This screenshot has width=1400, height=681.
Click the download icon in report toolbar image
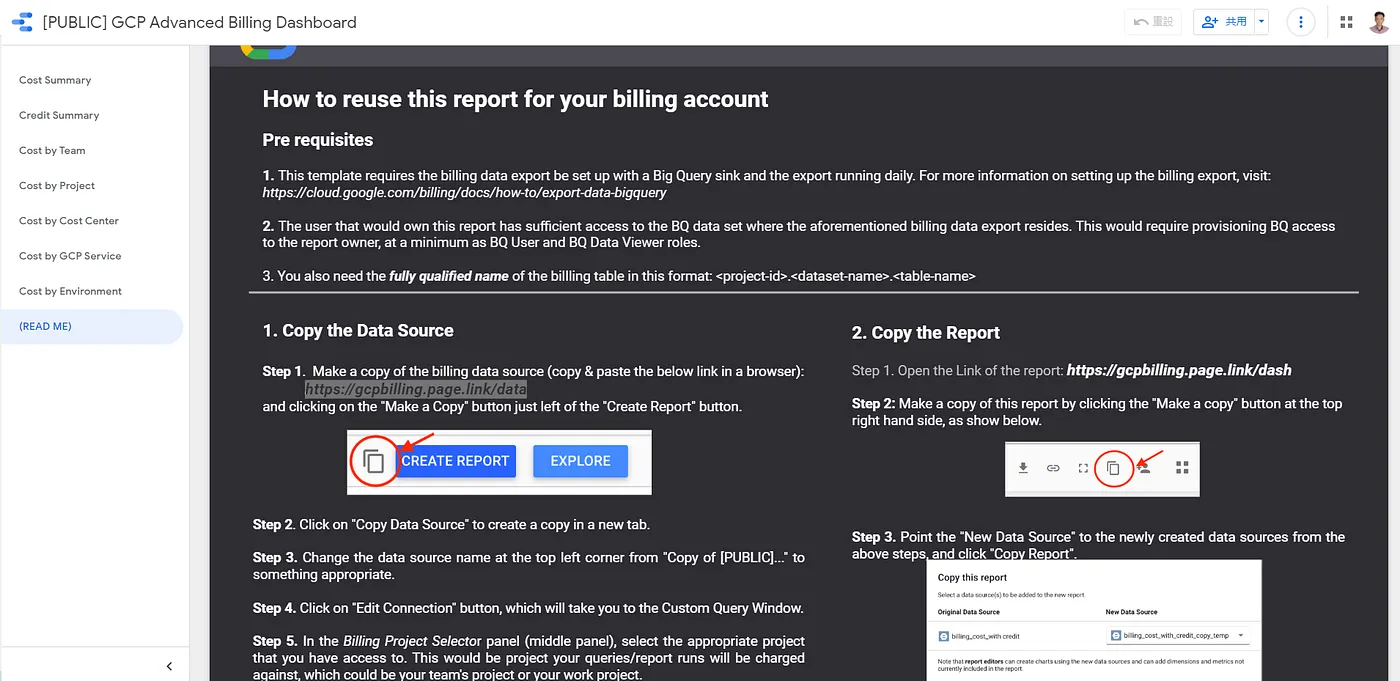(x=1023, y=468)
